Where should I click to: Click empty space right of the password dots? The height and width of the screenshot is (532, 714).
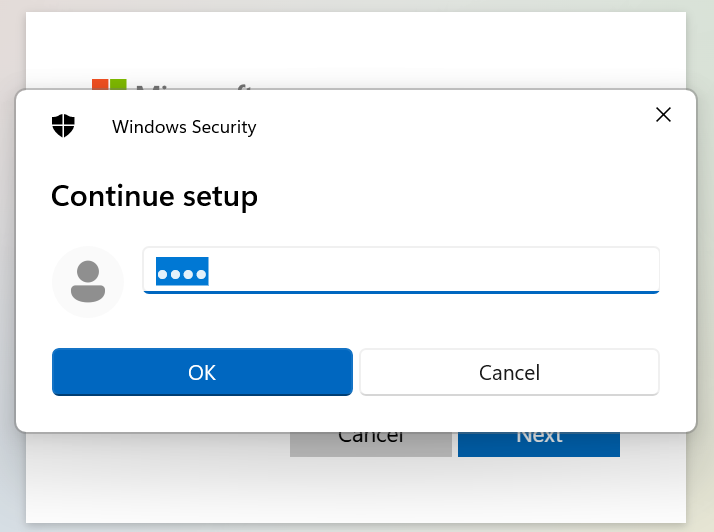point(430,270)
